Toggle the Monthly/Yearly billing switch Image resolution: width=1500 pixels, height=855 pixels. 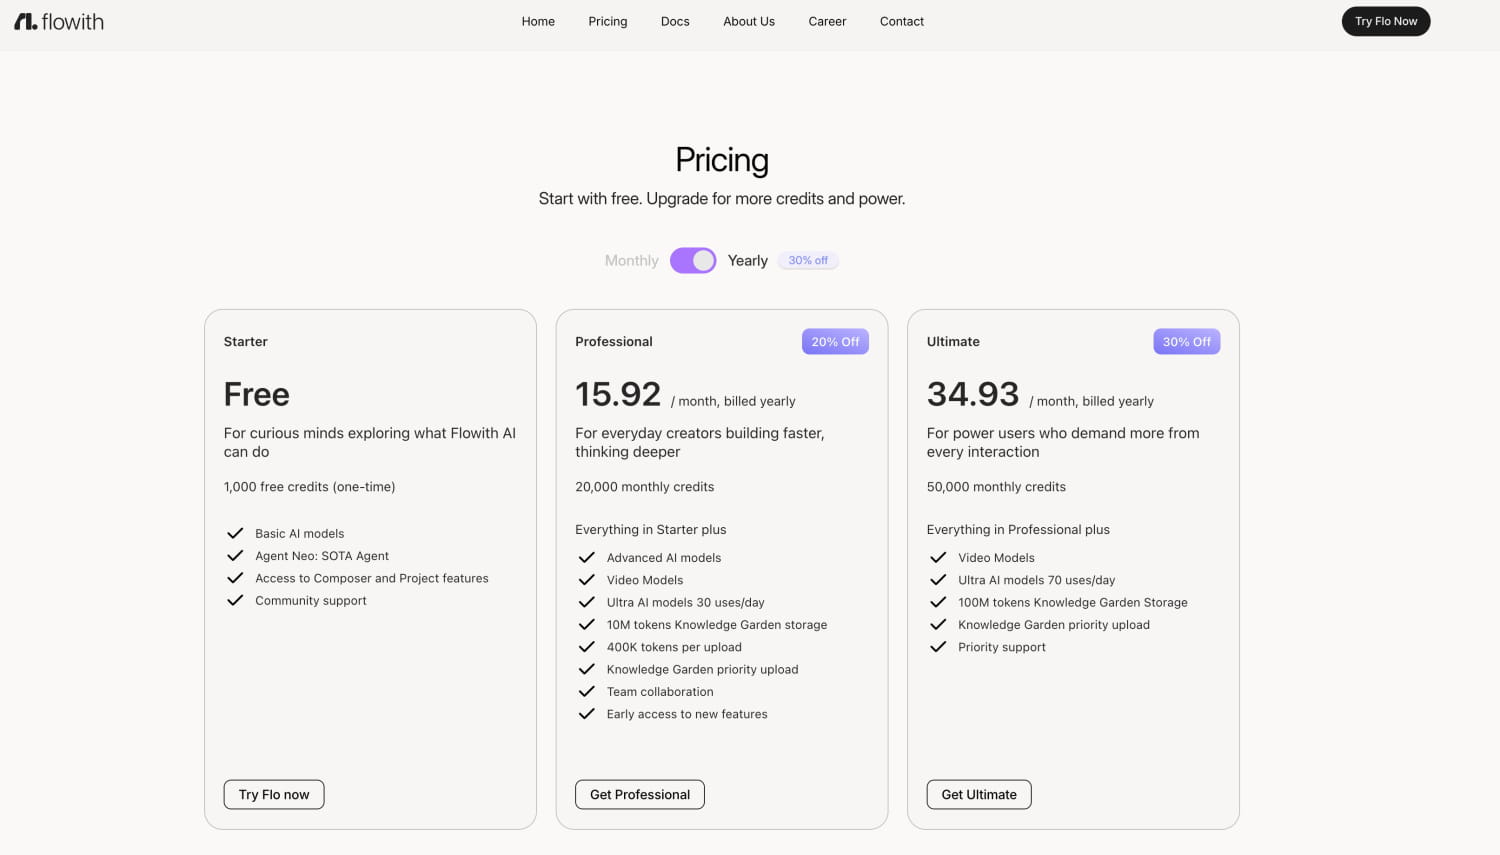coord(693,260)
